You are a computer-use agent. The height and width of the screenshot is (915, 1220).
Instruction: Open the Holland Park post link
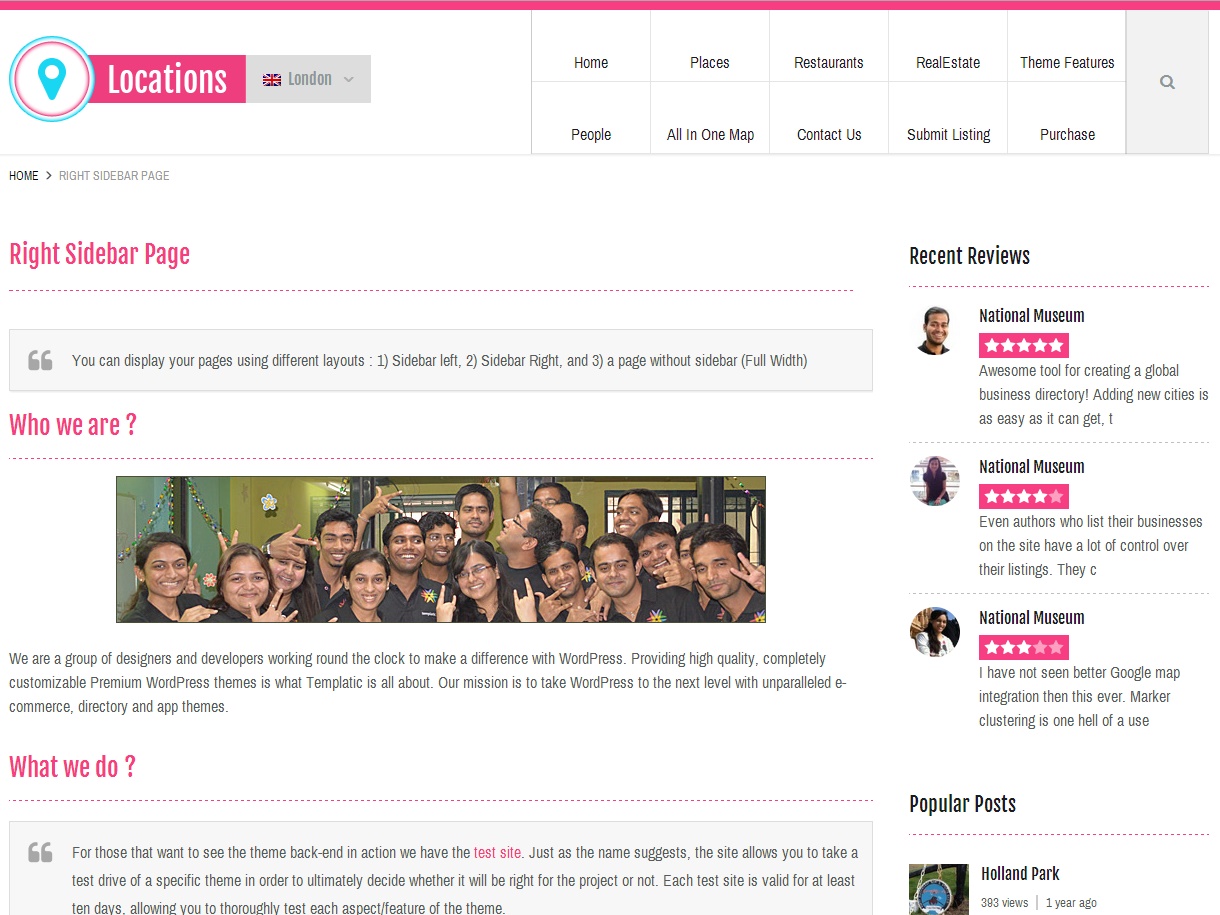[1020, 874]
